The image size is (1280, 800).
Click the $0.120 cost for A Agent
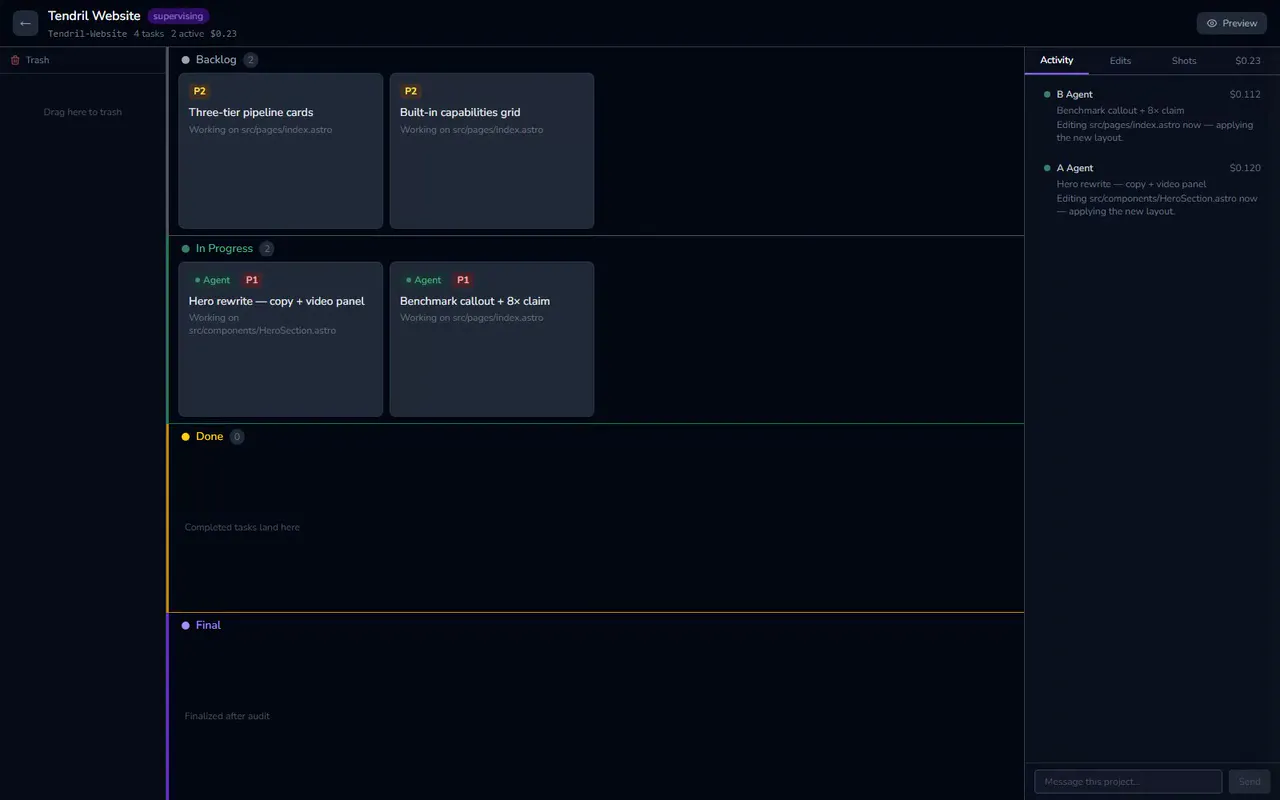pyautogui.click(x=1245, y=168)
